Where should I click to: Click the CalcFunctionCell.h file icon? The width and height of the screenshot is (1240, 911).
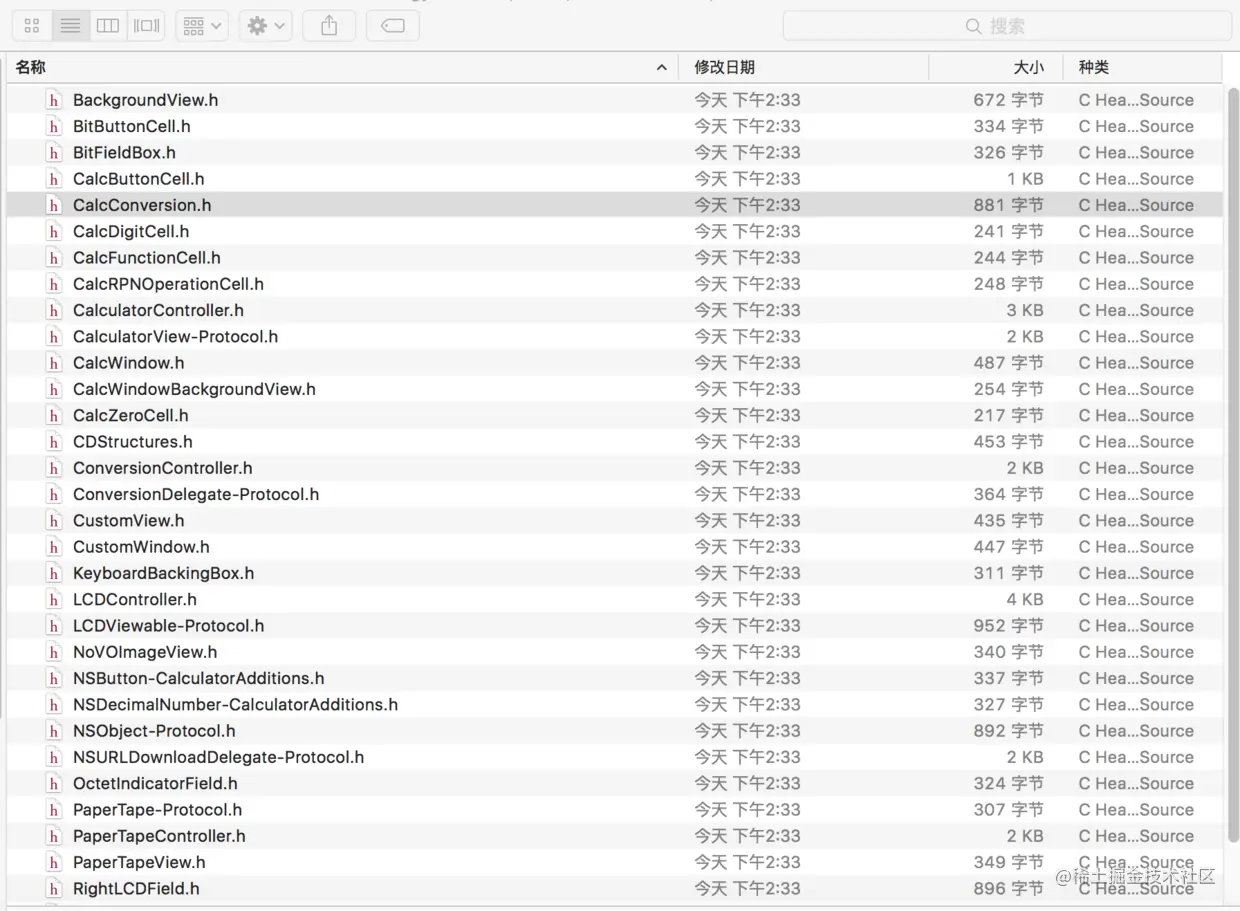[x=54, y=257]
